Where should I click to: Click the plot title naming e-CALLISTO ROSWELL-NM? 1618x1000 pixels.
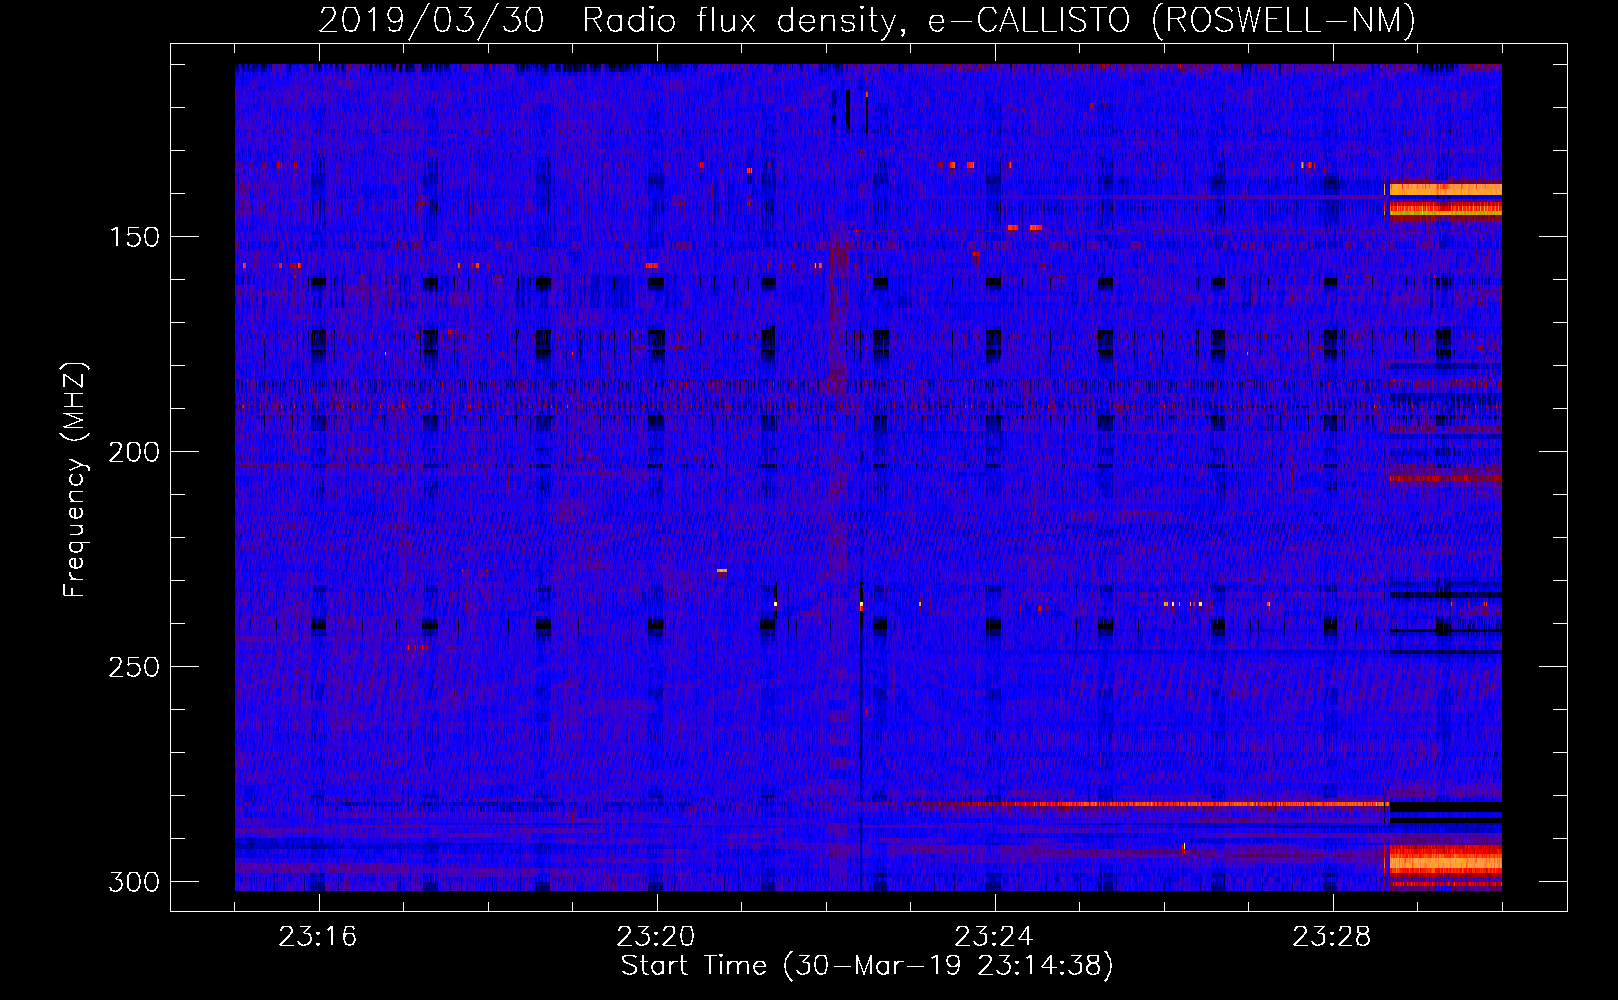pyautogui.click(x=867, y=20)
